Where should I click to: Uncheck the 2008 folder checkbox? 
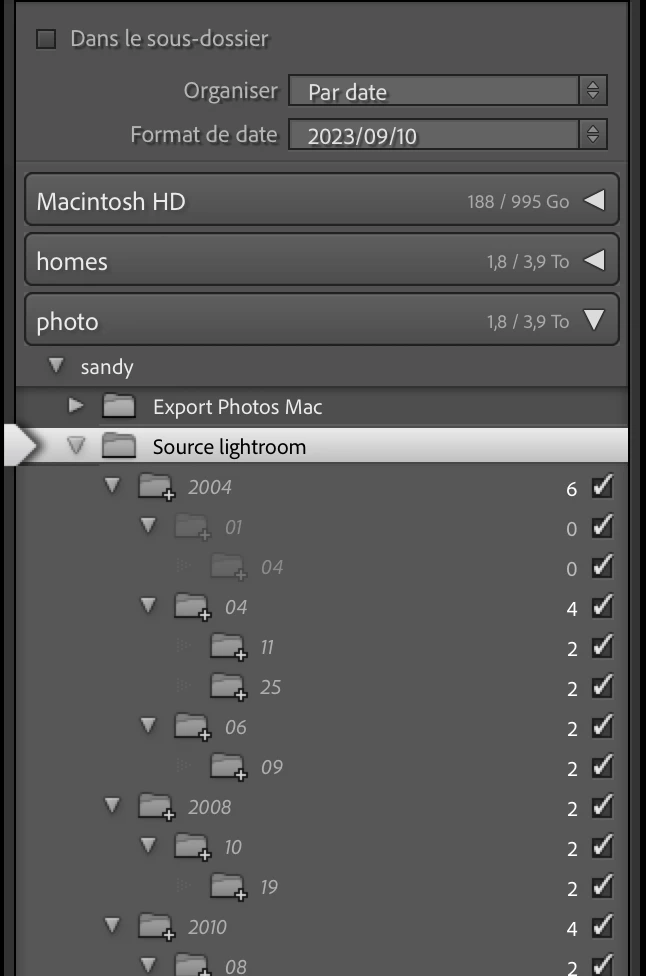click(x=602, y=806)
